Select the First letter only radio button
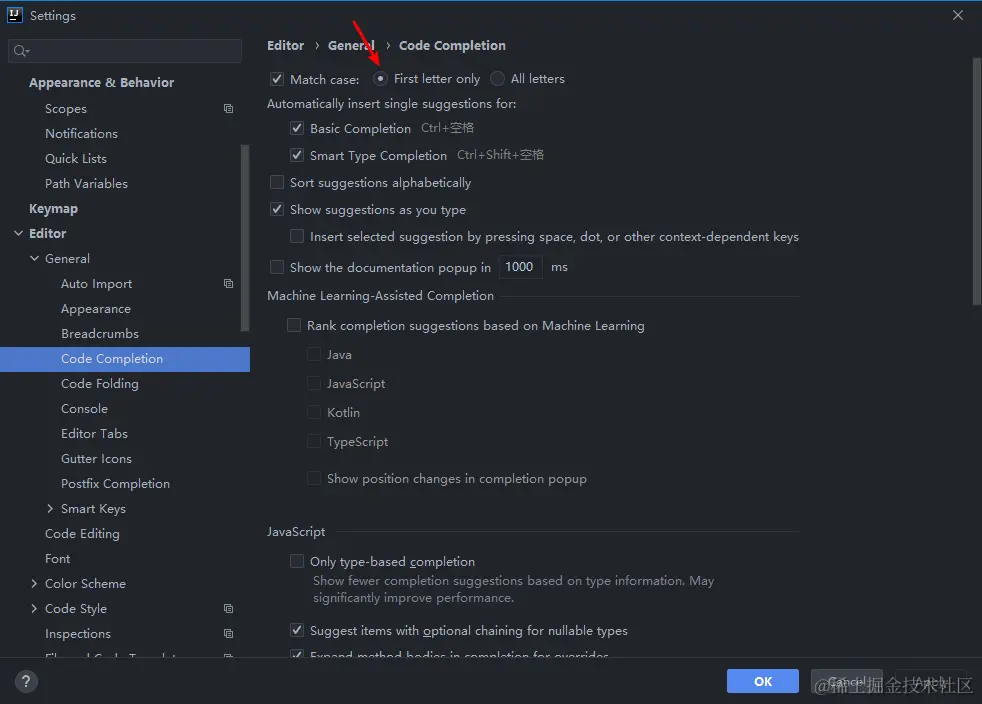This screenshot has height=704, width=982. point(380,78)
